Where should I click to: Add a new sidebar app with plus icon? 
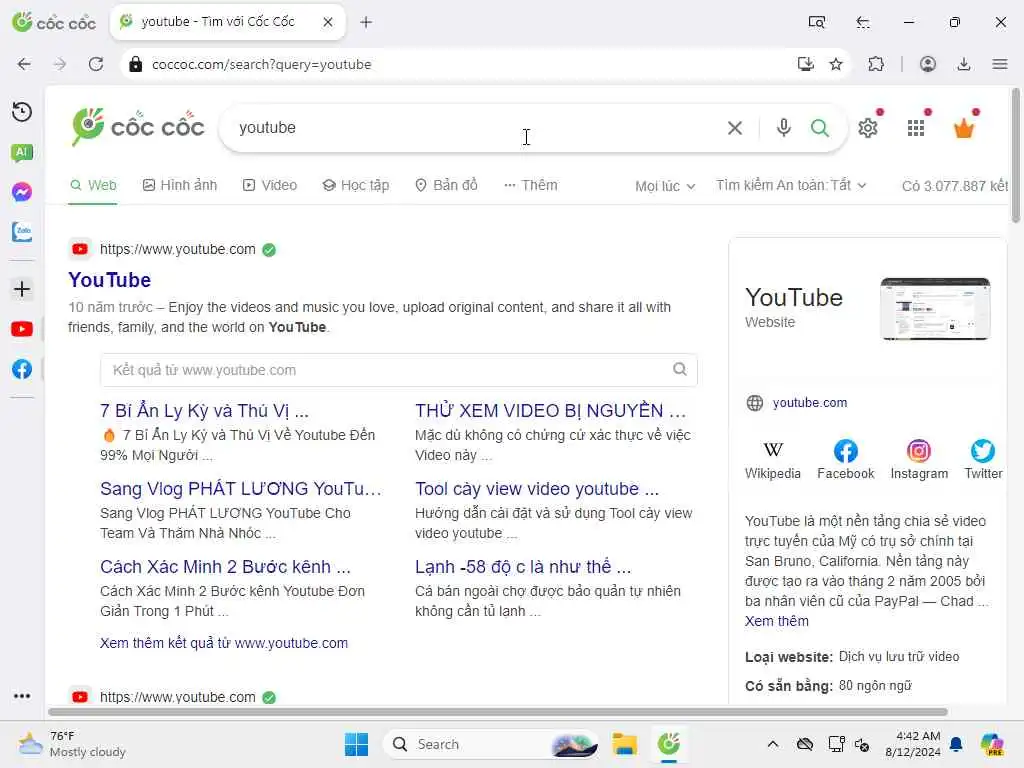pos(22,289)
